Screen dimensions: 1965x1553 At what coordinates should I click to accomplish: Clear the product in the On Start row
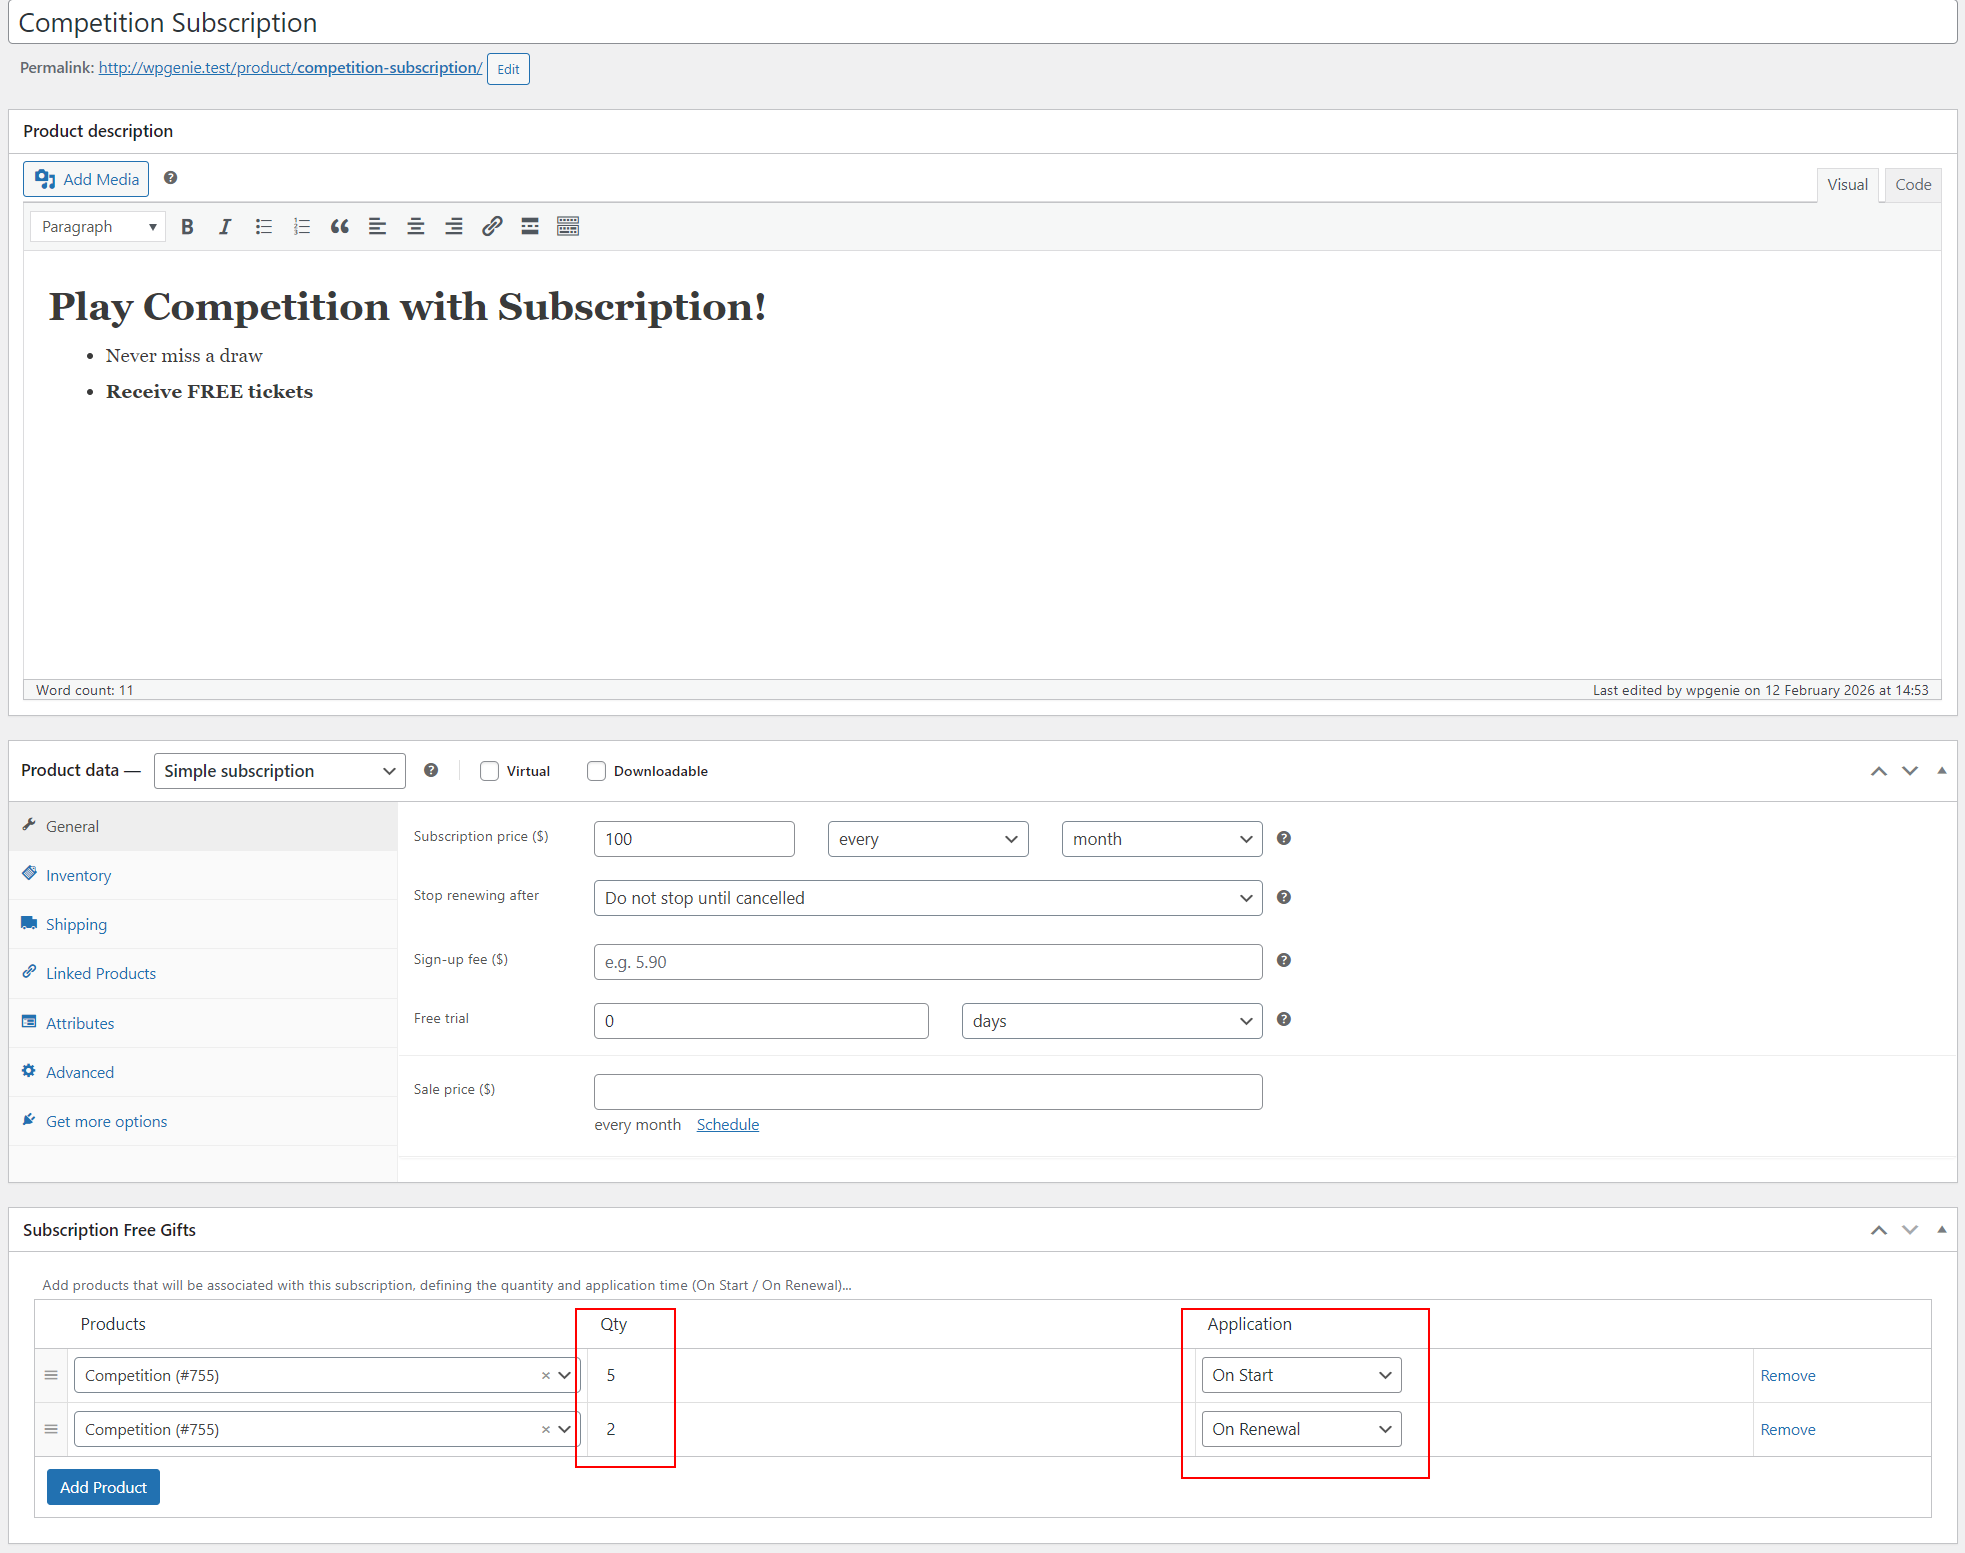coord(546,1376)
